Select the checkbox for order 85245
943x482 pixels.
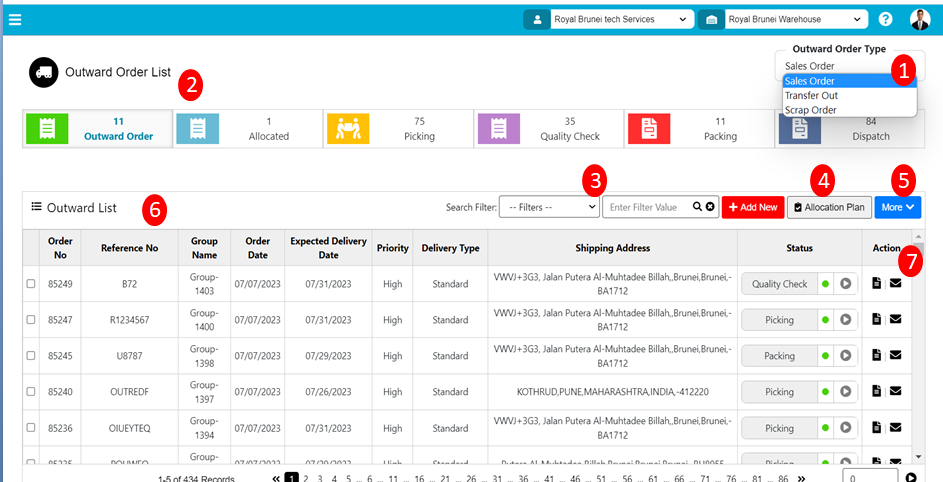click(31, 355)
